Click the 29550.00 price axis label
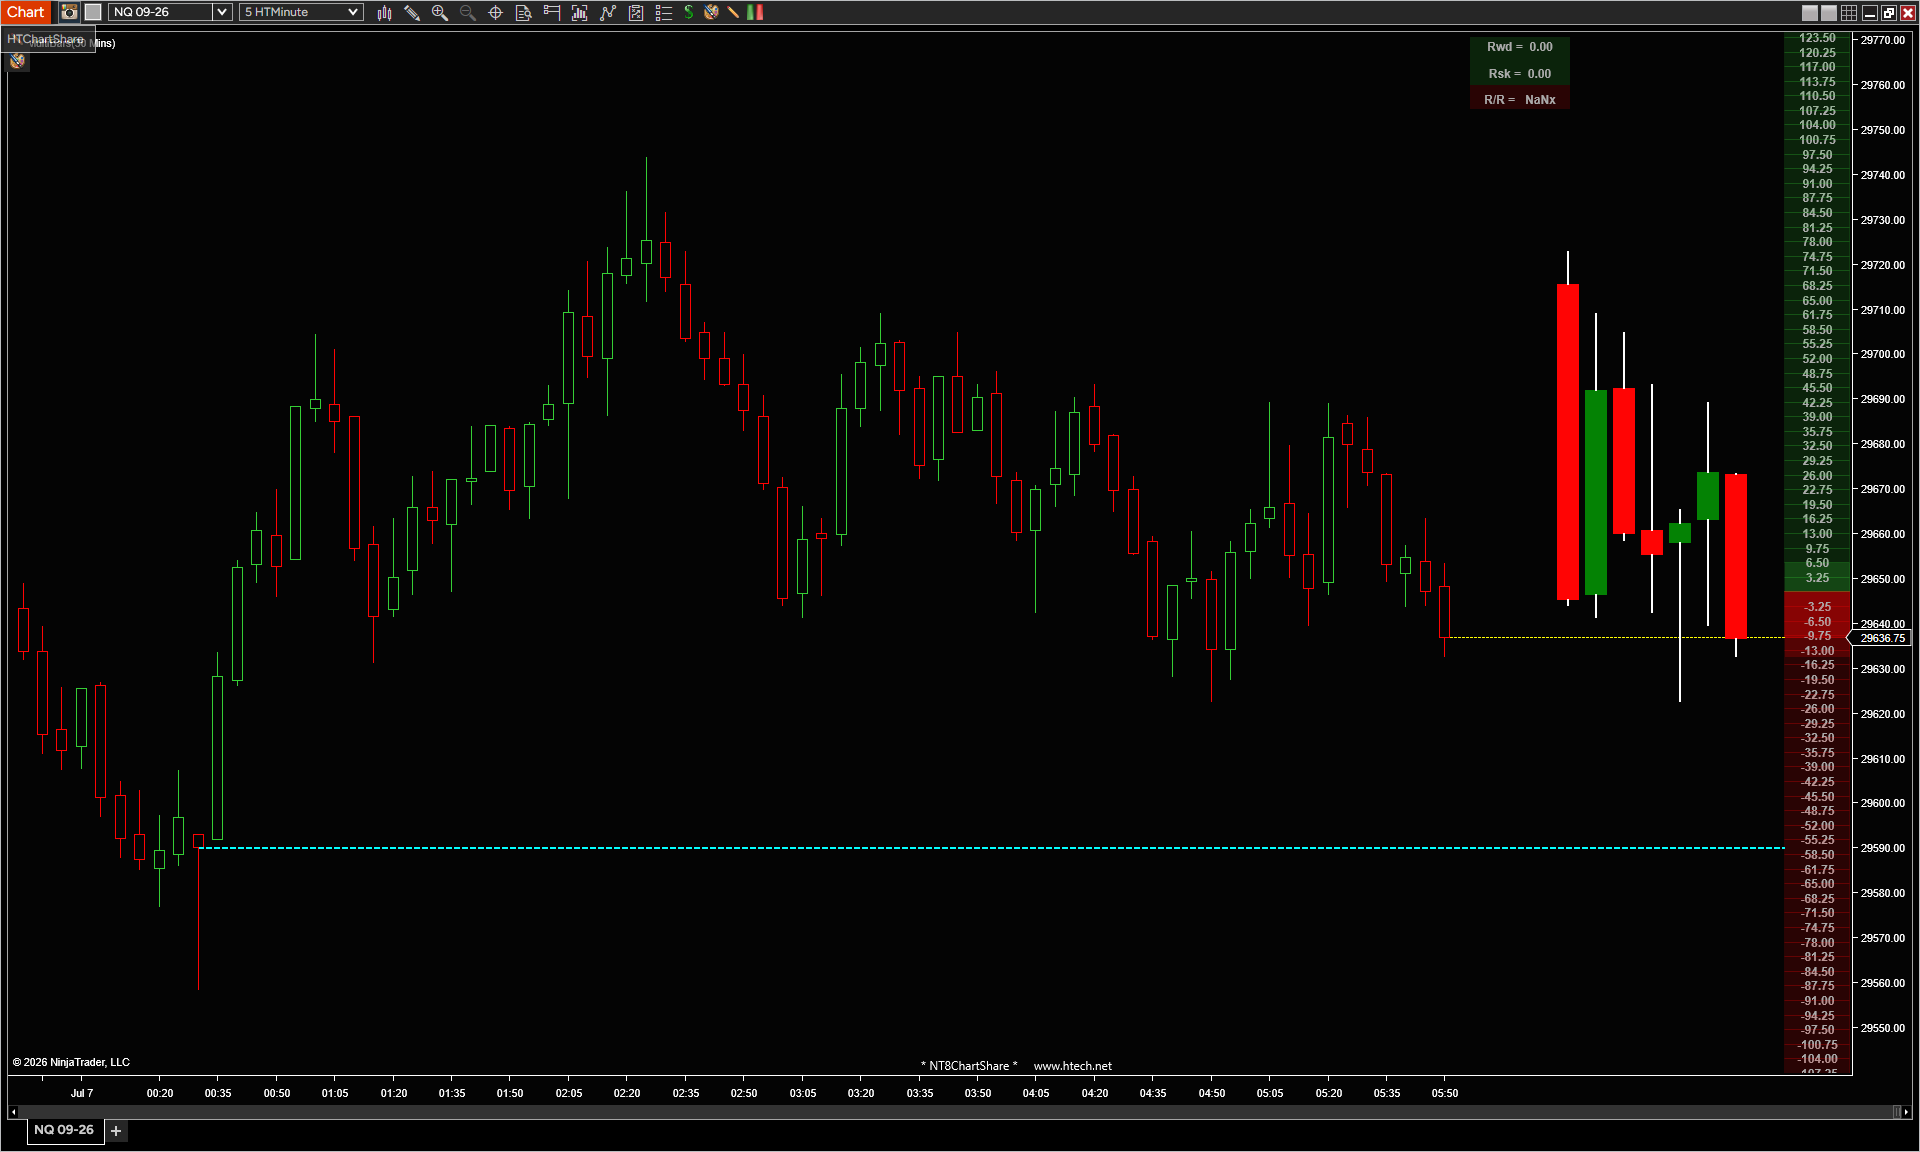 click(1882, 1028)
